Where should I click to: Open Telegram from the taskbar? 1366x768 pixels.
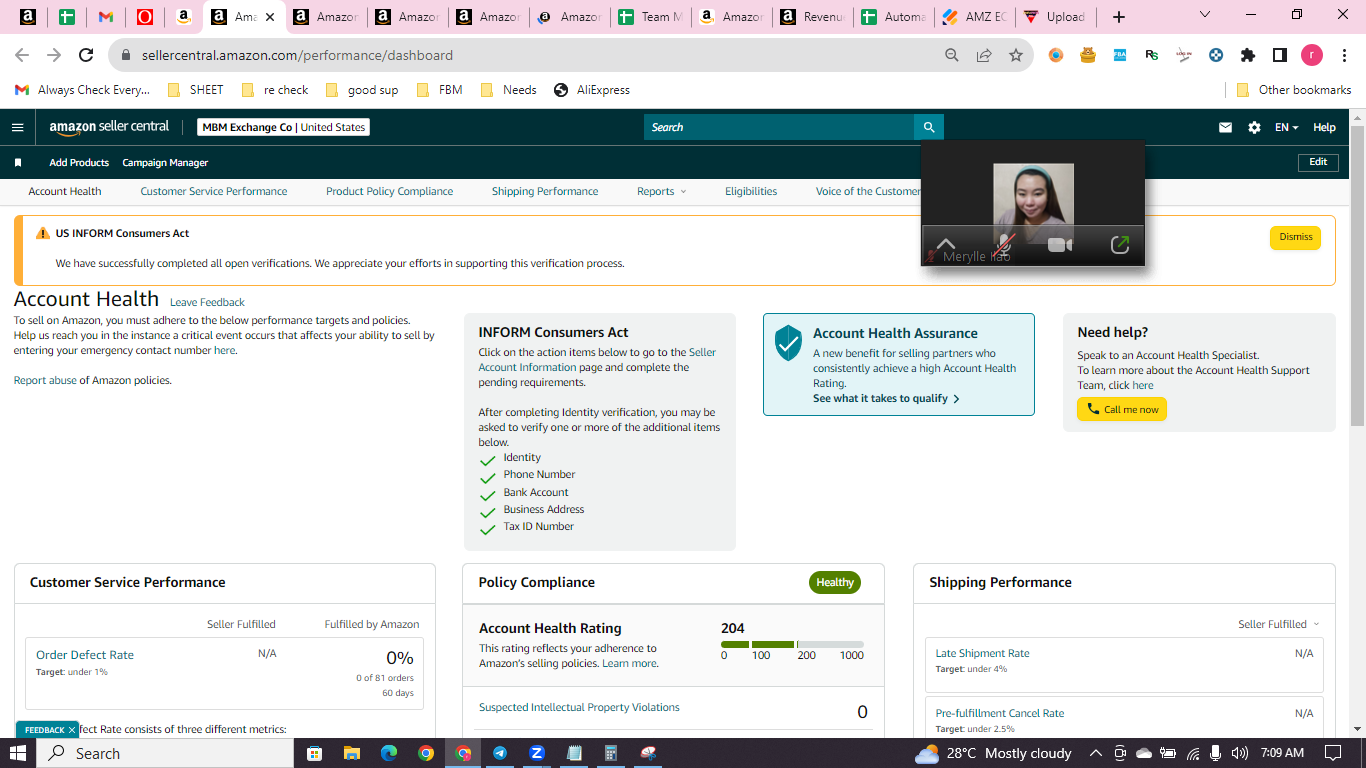click(x=500, y=753)
